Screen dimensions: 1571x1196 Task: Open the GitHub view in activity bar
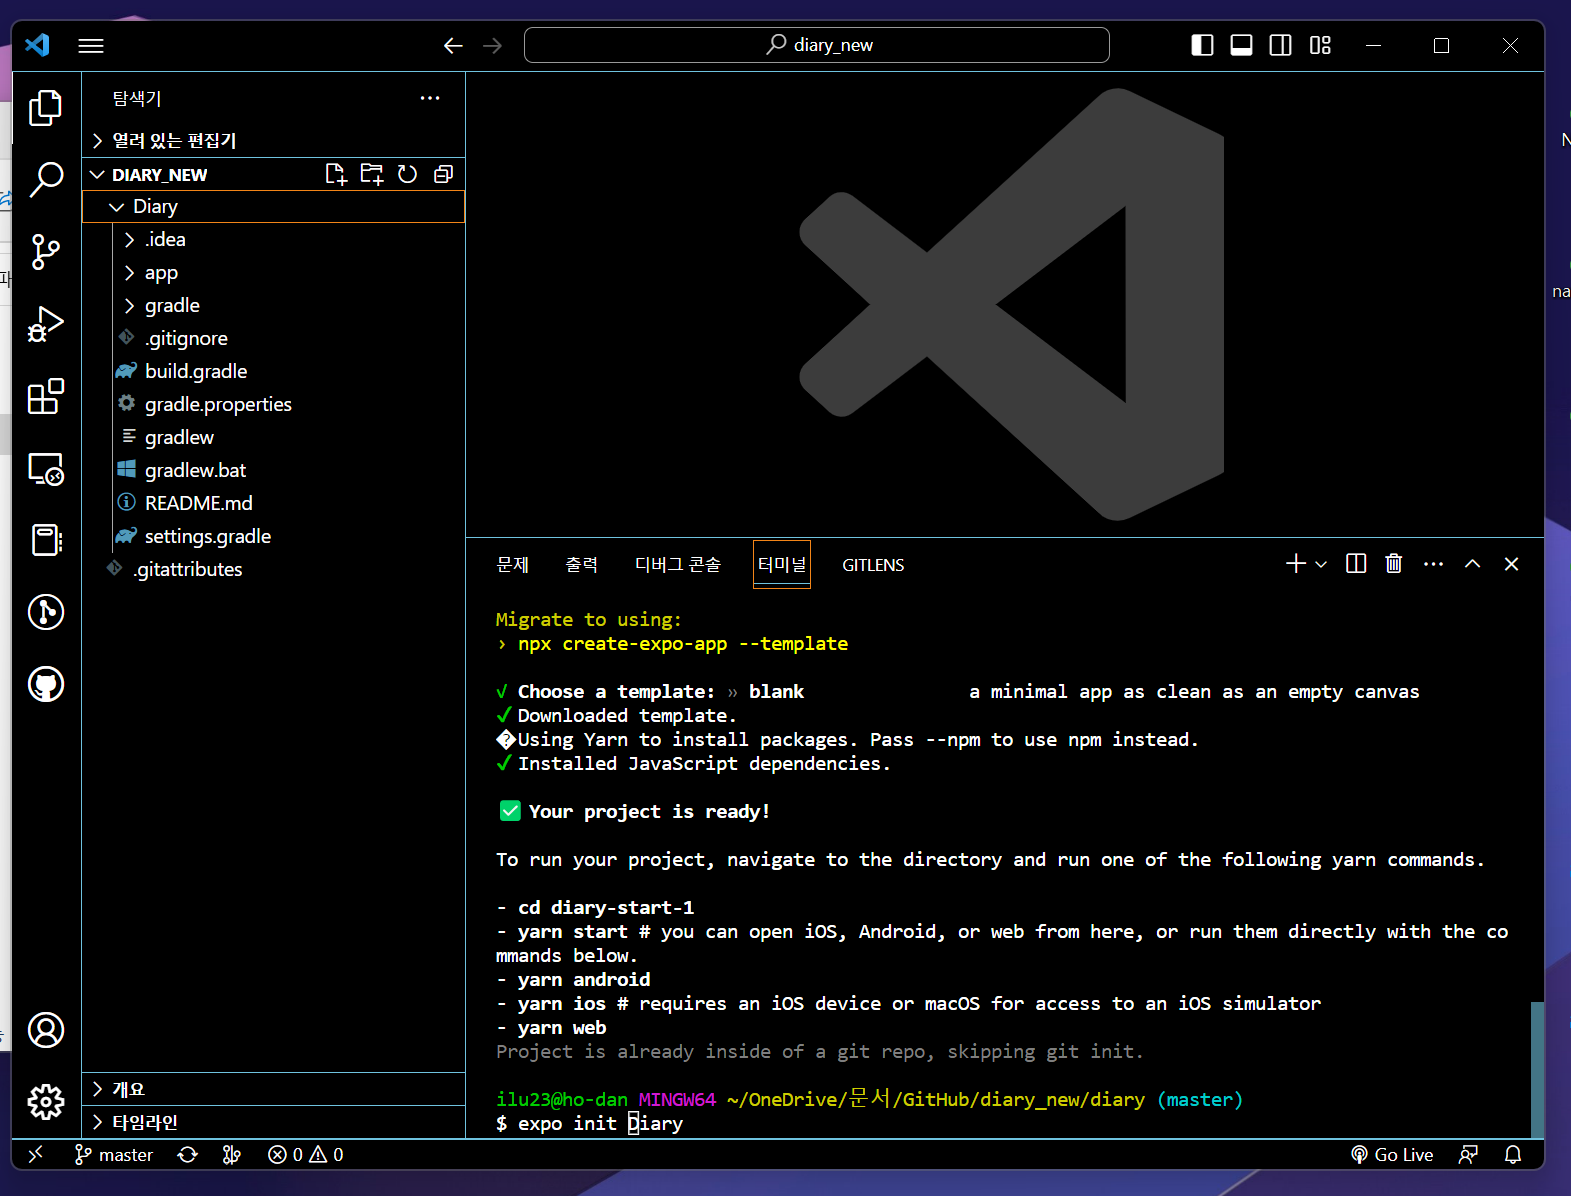pos(46,684)
